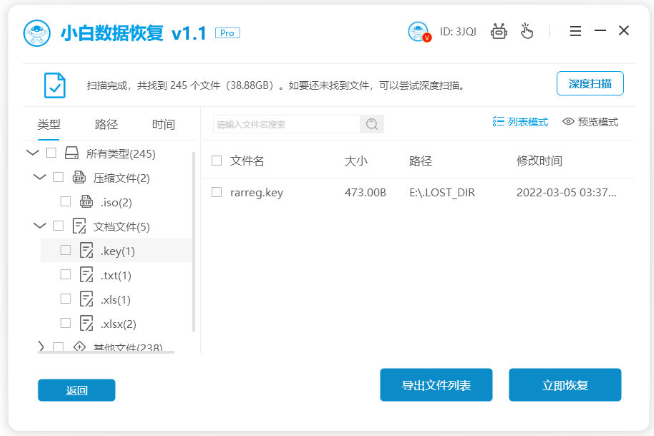Click the 473.00B size cell
Viewport: 654px width, 436px height.
[x=365, y=192]
